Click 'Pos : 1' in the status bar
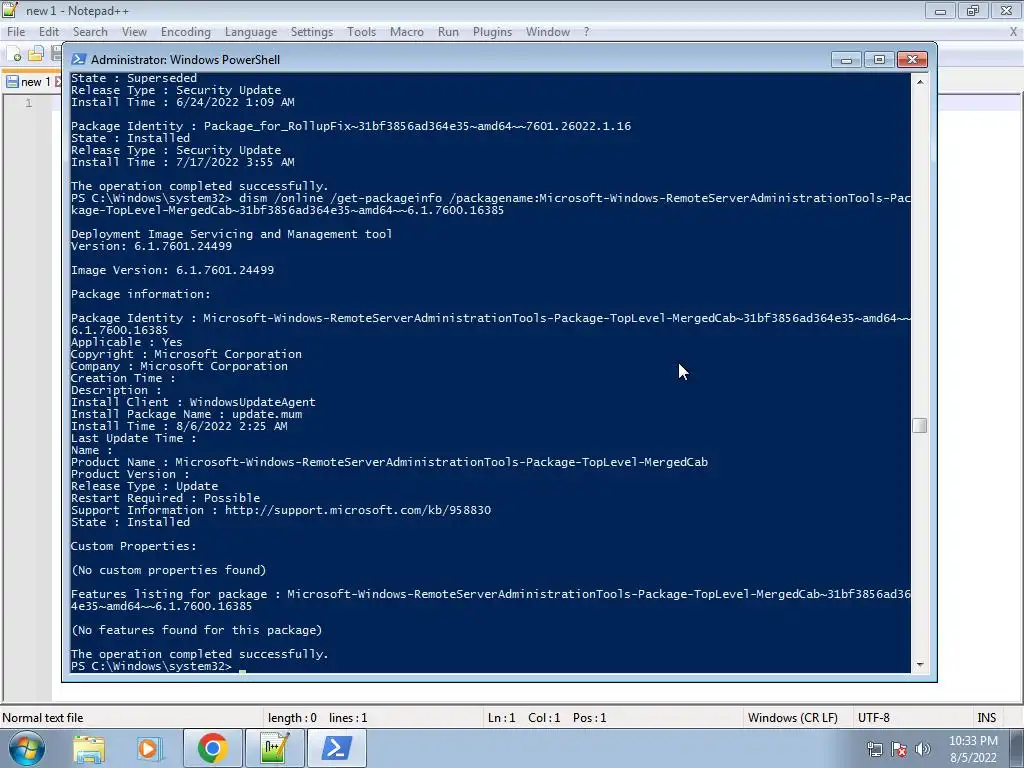 pos(590,718)
